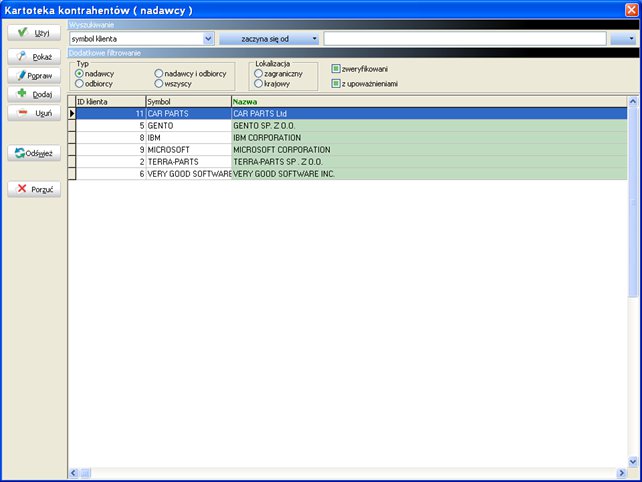
Task: Click the ID cell showing 5
Action: point(111,126)
